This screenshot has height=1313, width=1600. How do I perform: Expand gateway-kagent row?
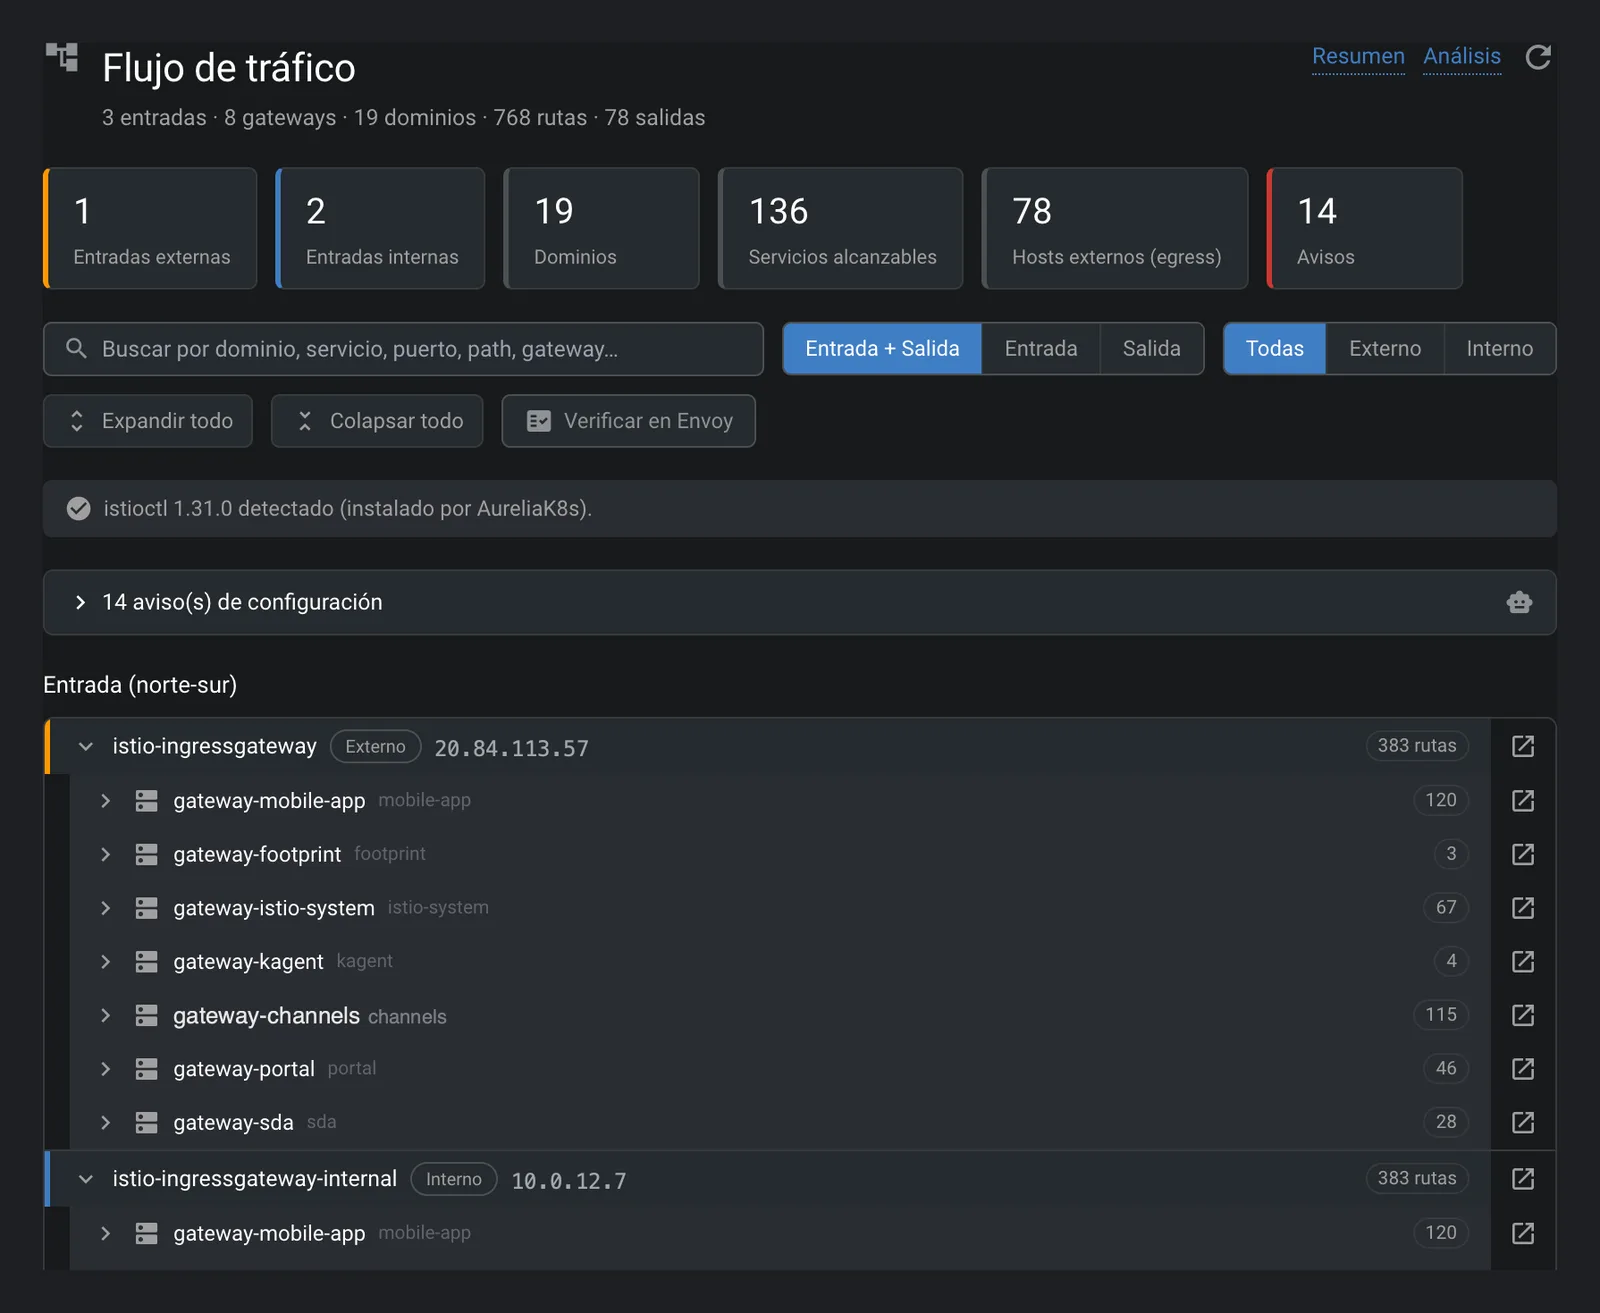click(105, 962)
